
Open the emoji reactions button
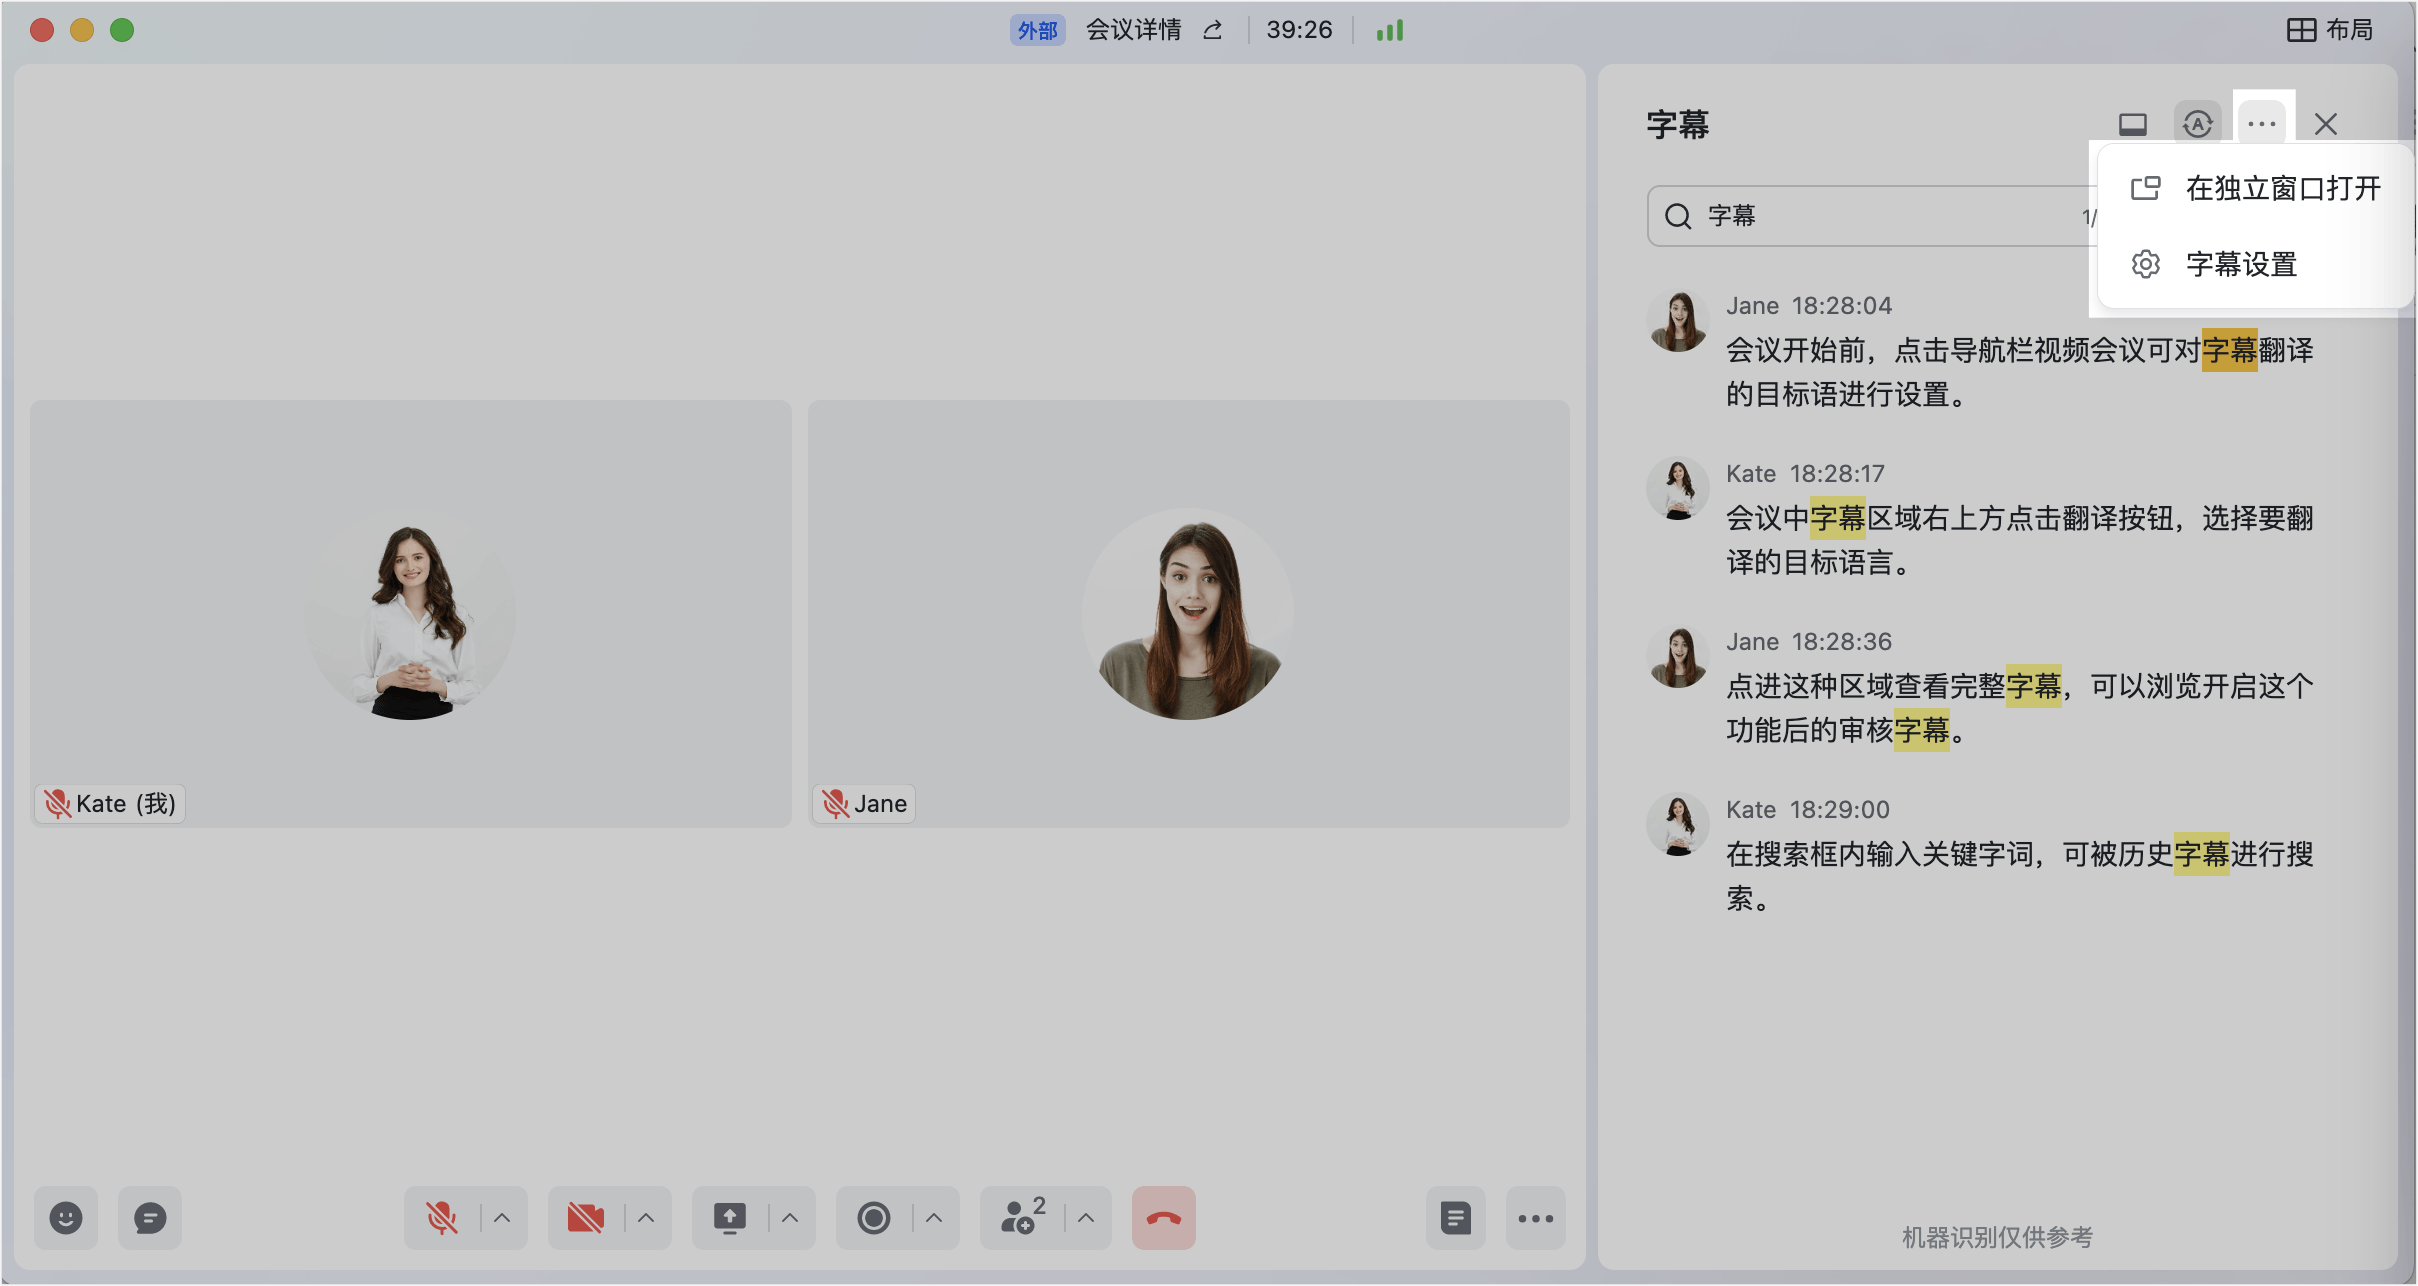(66, 1218)
